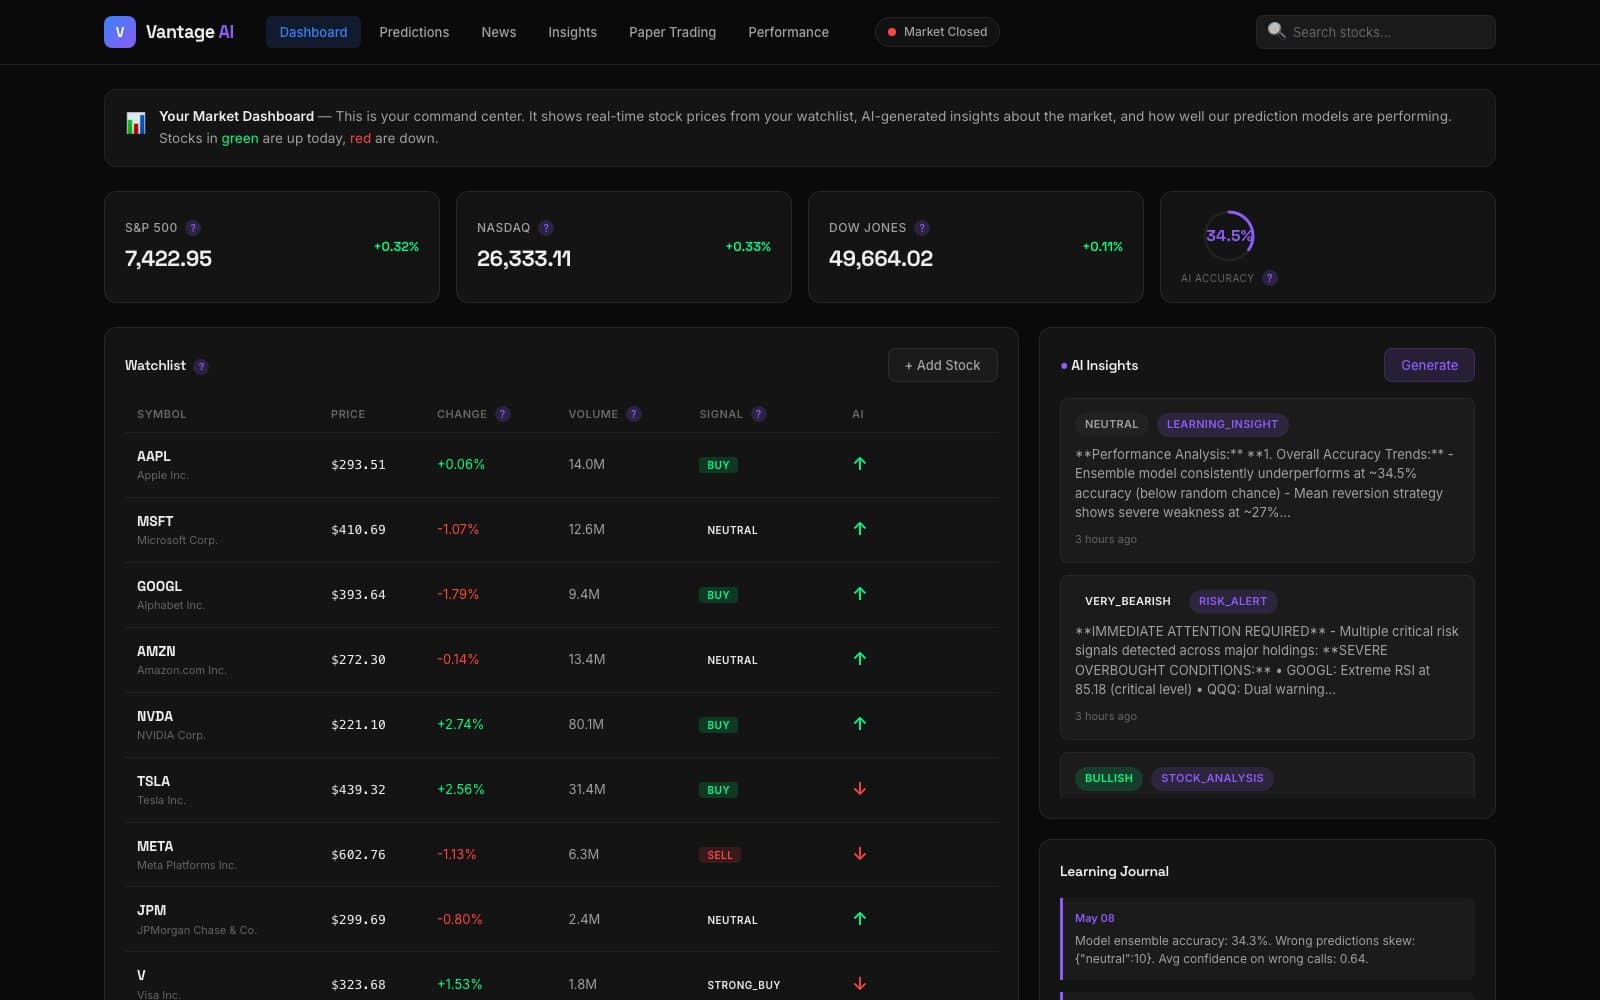Select the JPM symbol
The width and height of the screenshot is (1600, 1000).
(x=152, y=910)
